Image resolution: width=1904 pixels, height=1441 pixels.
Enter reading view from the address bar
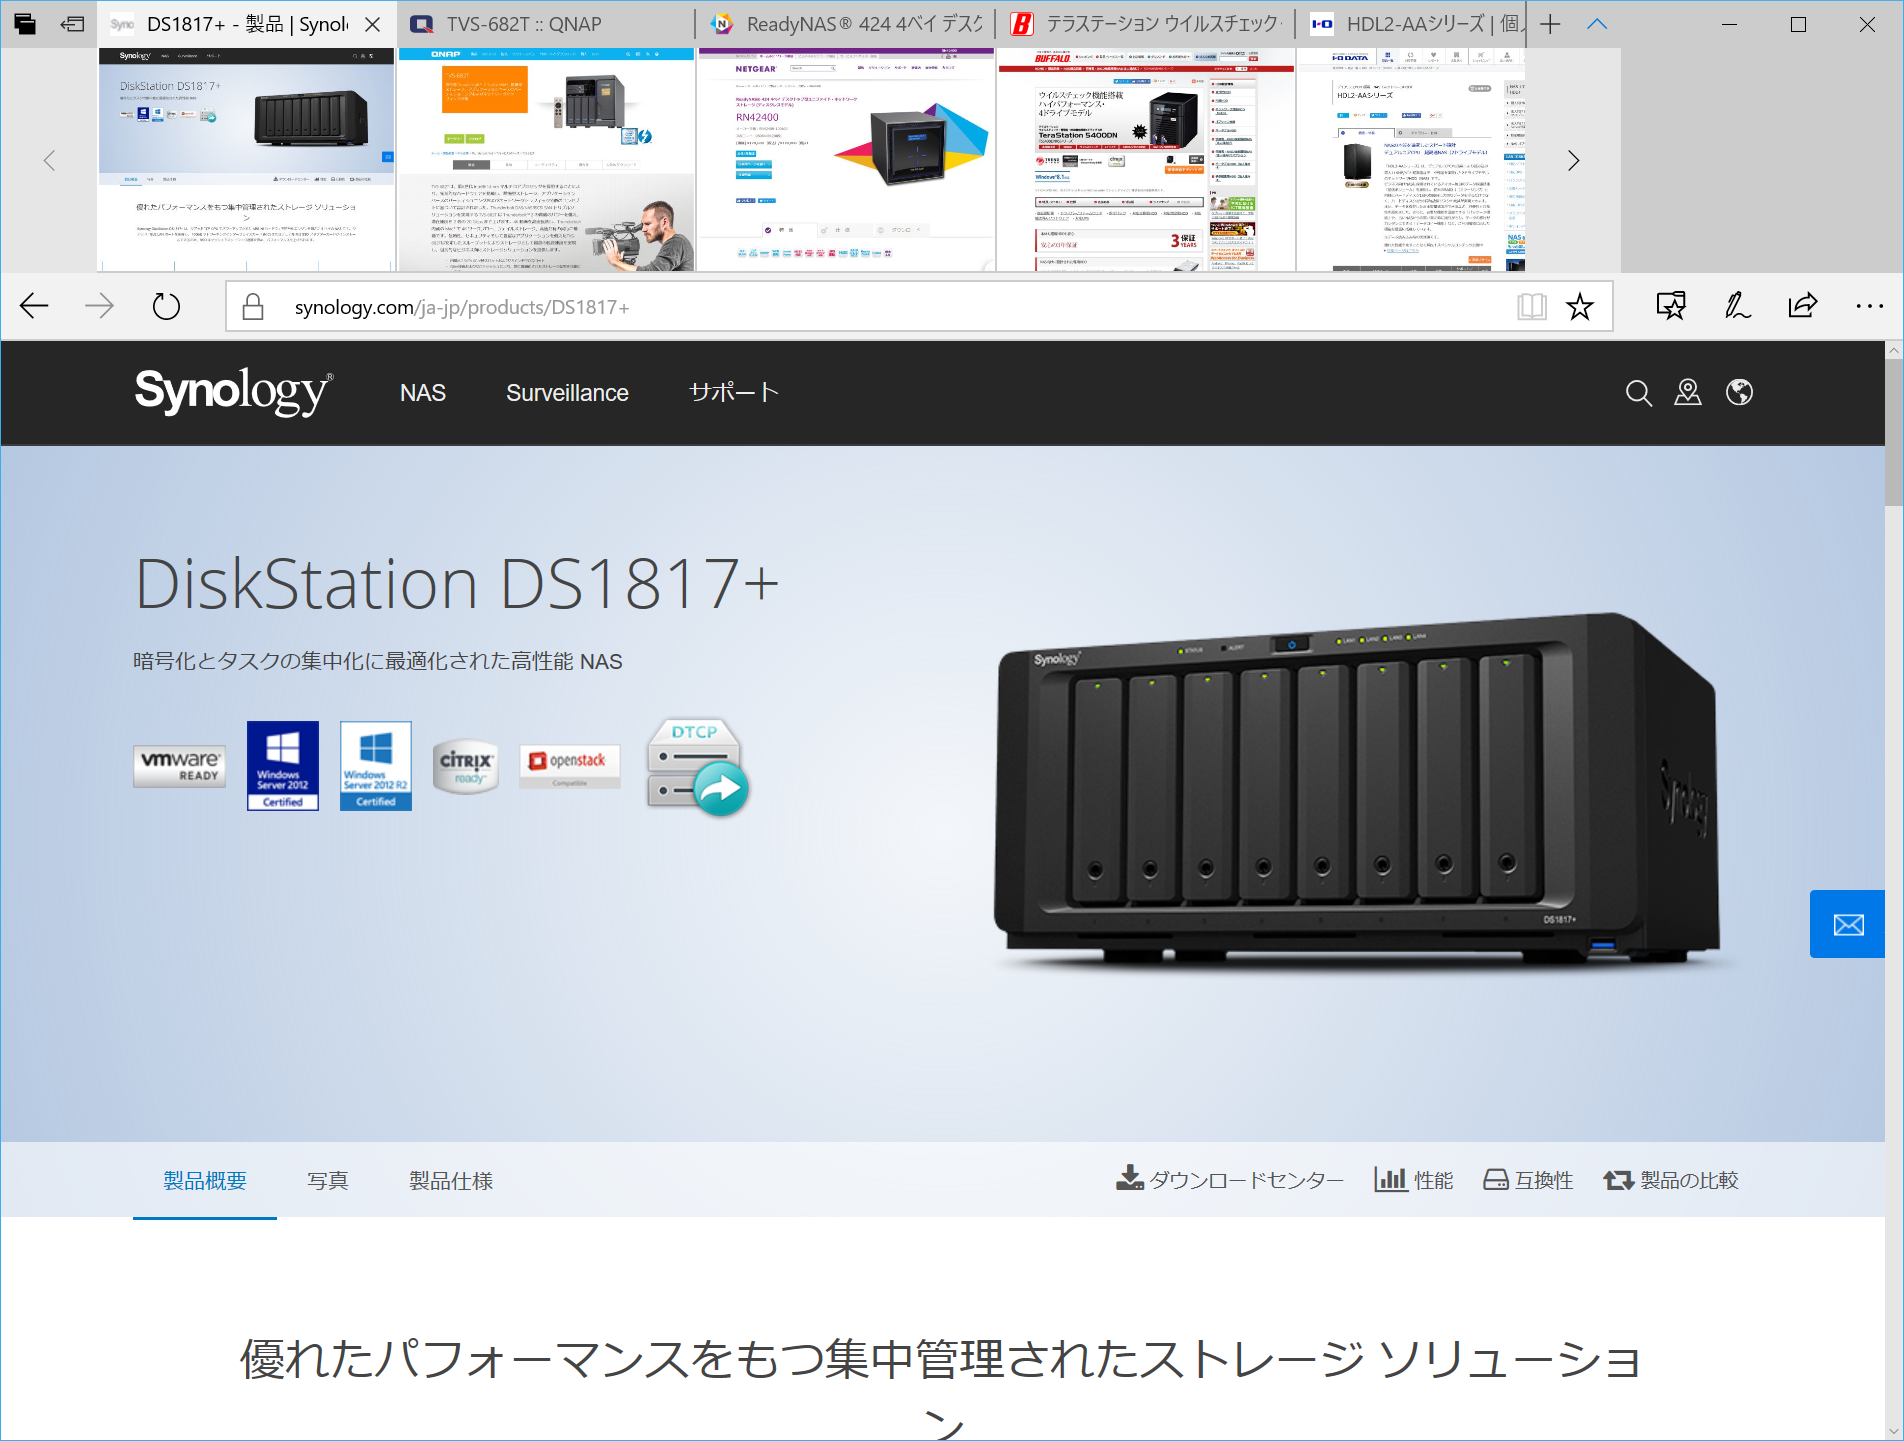(x=1531, y=306)
